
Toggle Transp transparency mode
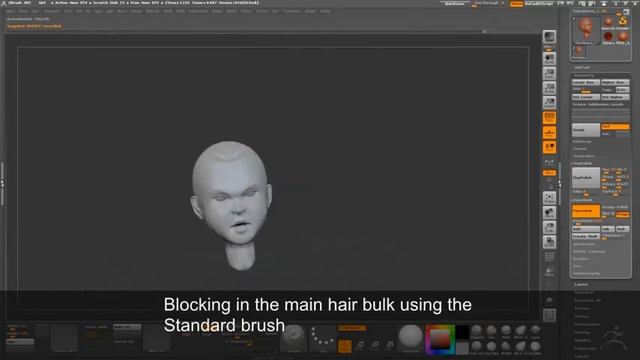549,271
